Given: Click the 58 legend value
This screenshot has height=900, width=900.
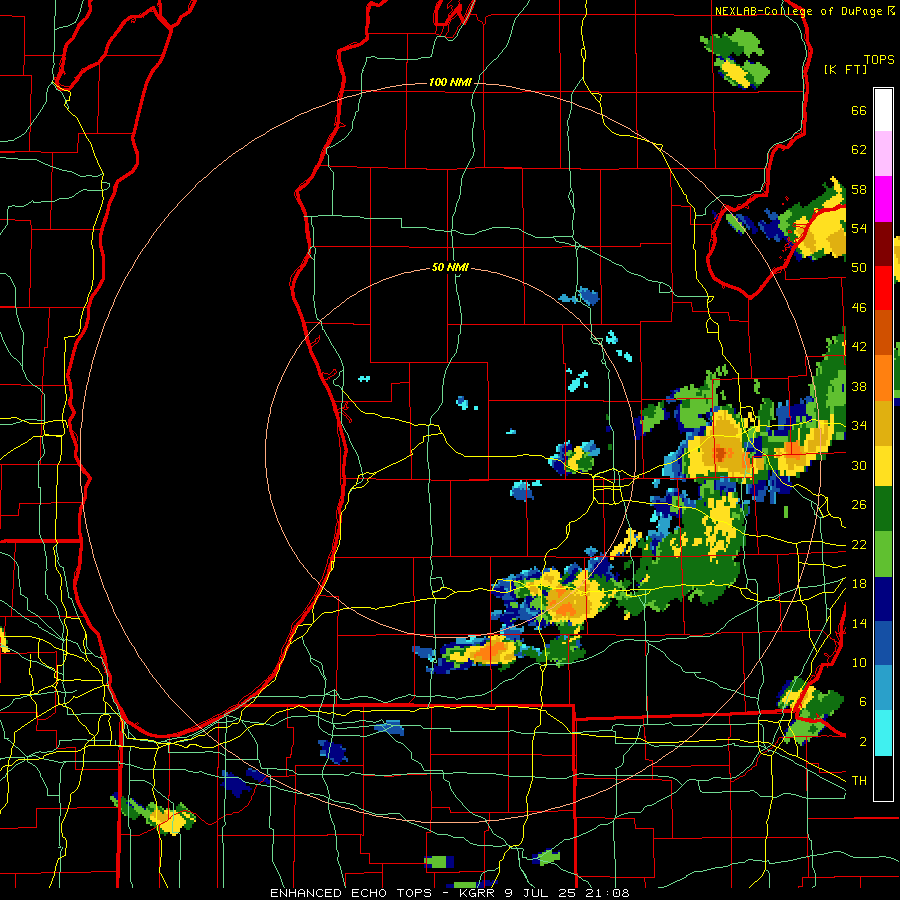Looking at the screenshot, I should (859, 189).
